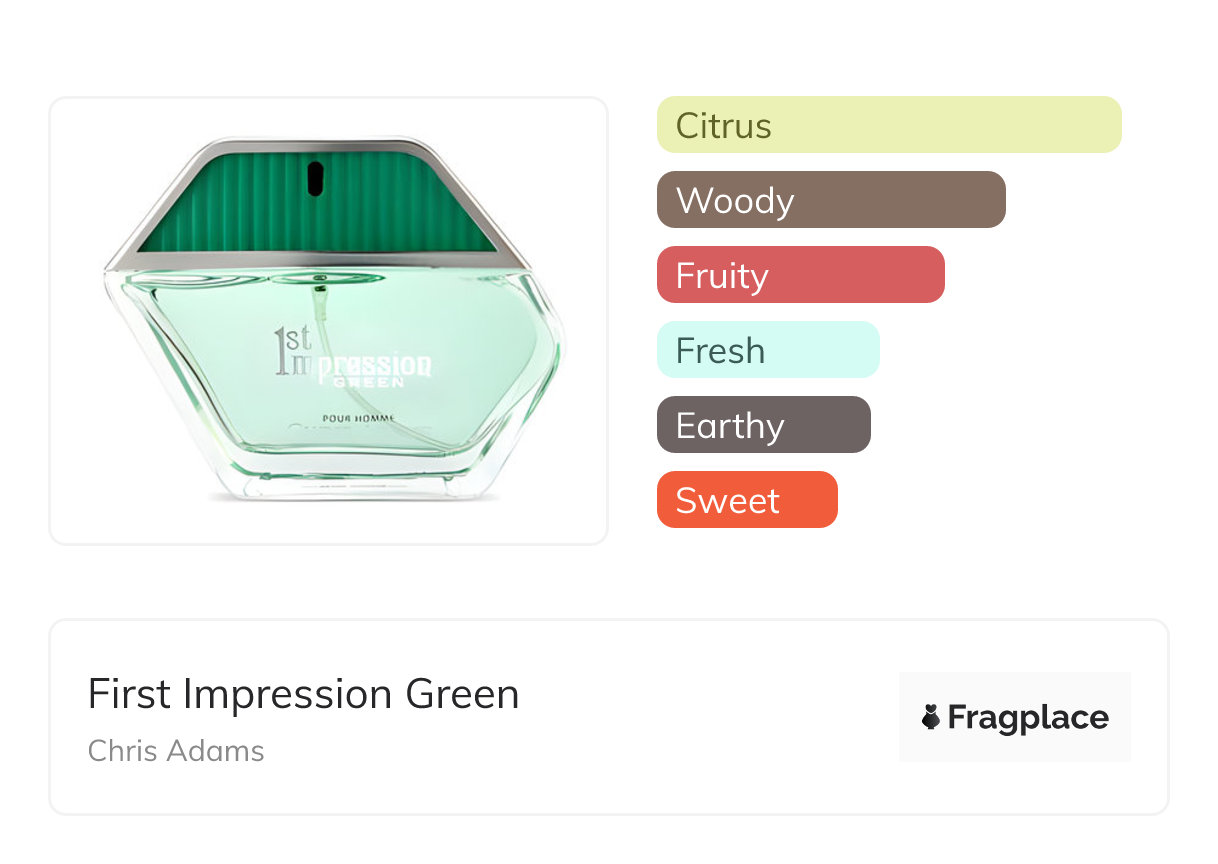Click the Fruity accord bar

coord(800,275)
